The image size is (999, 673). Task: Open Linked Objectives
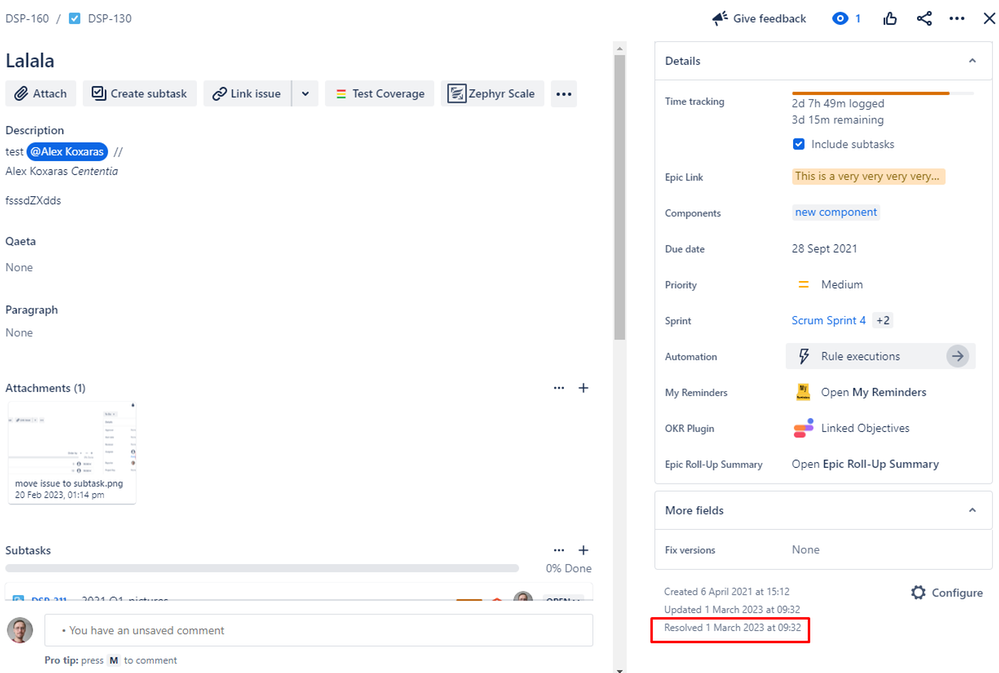[x=865, y=428]
